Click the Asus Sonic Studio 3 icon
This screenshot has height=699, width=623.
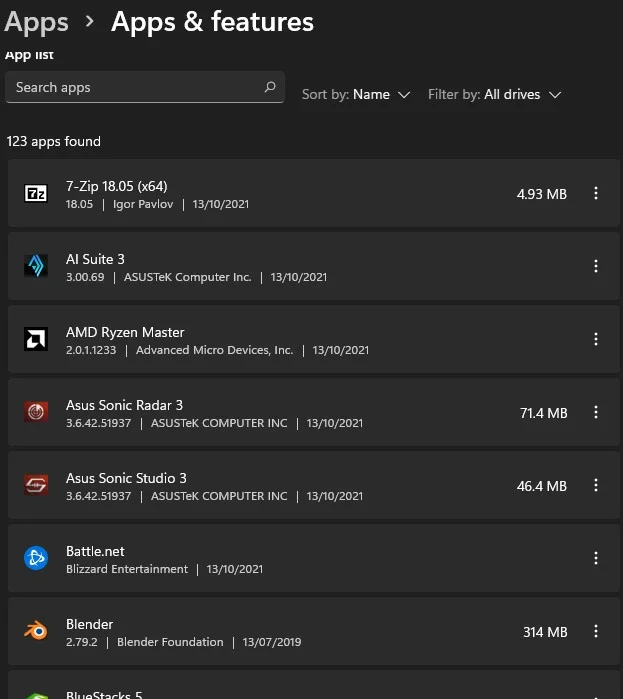coord(36,485)
